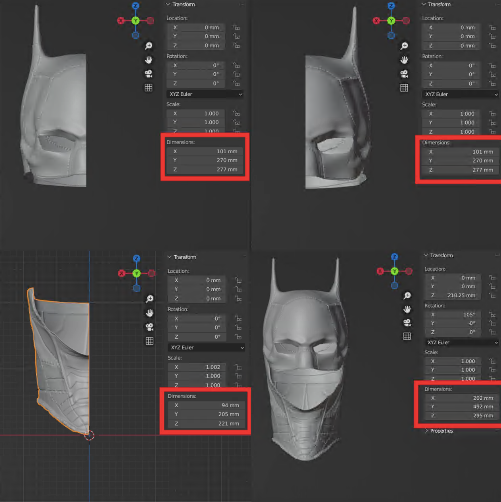The image size is (501, 502).
Task: Click red X gizmo axis in top-left screenshot
Action: [121, 21]
